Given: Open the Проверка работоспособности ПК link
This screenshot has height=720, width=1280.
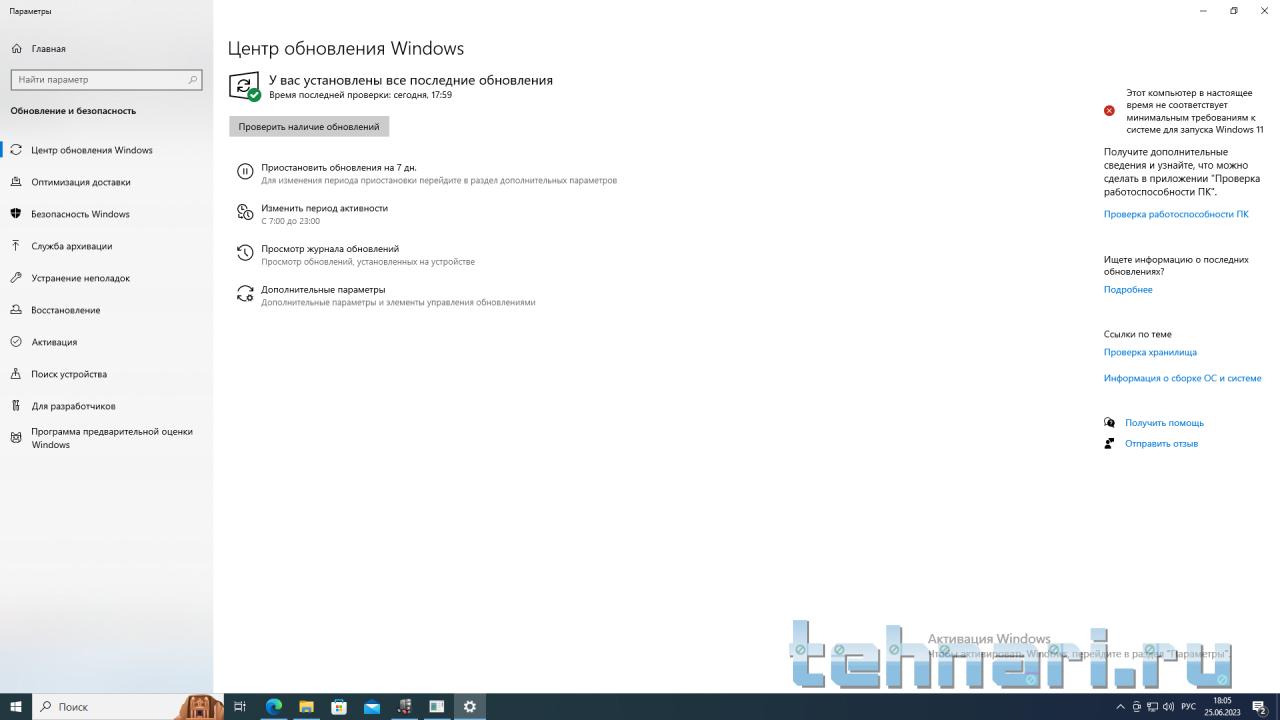Looking at the screenshot, I should (x=1176, y=214).
